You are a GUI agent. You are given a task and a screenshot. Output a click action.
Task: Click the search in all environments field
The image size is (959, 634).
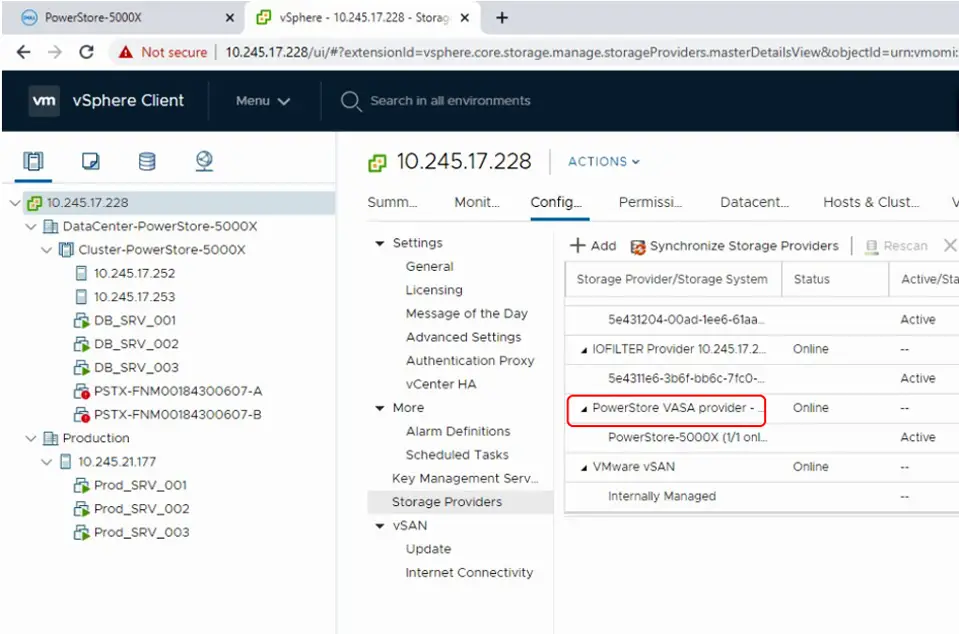(x=450, y=101)
